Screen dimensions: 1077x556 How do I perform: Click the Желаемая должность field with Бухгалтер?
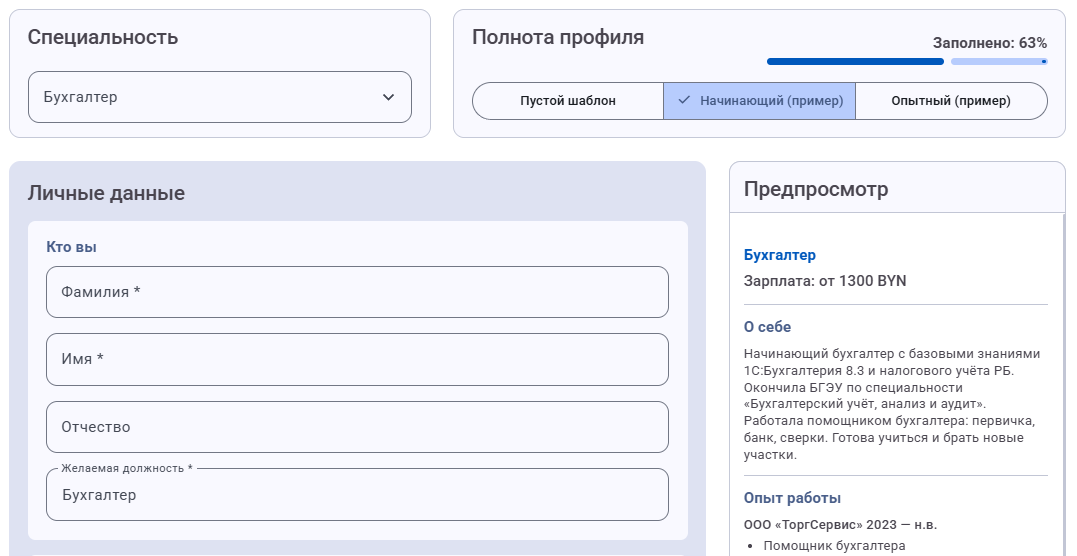[357, 495]
